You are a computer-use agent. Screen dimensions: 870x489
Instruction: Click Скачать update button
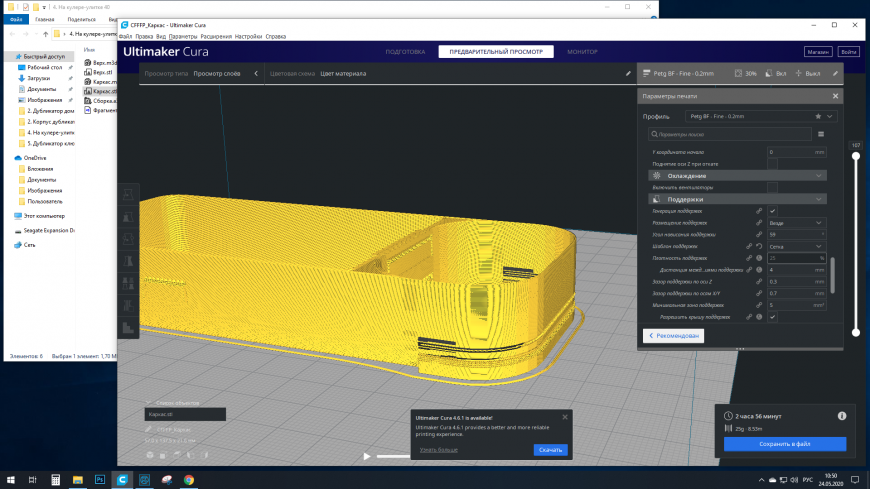[x=550, y=450]
